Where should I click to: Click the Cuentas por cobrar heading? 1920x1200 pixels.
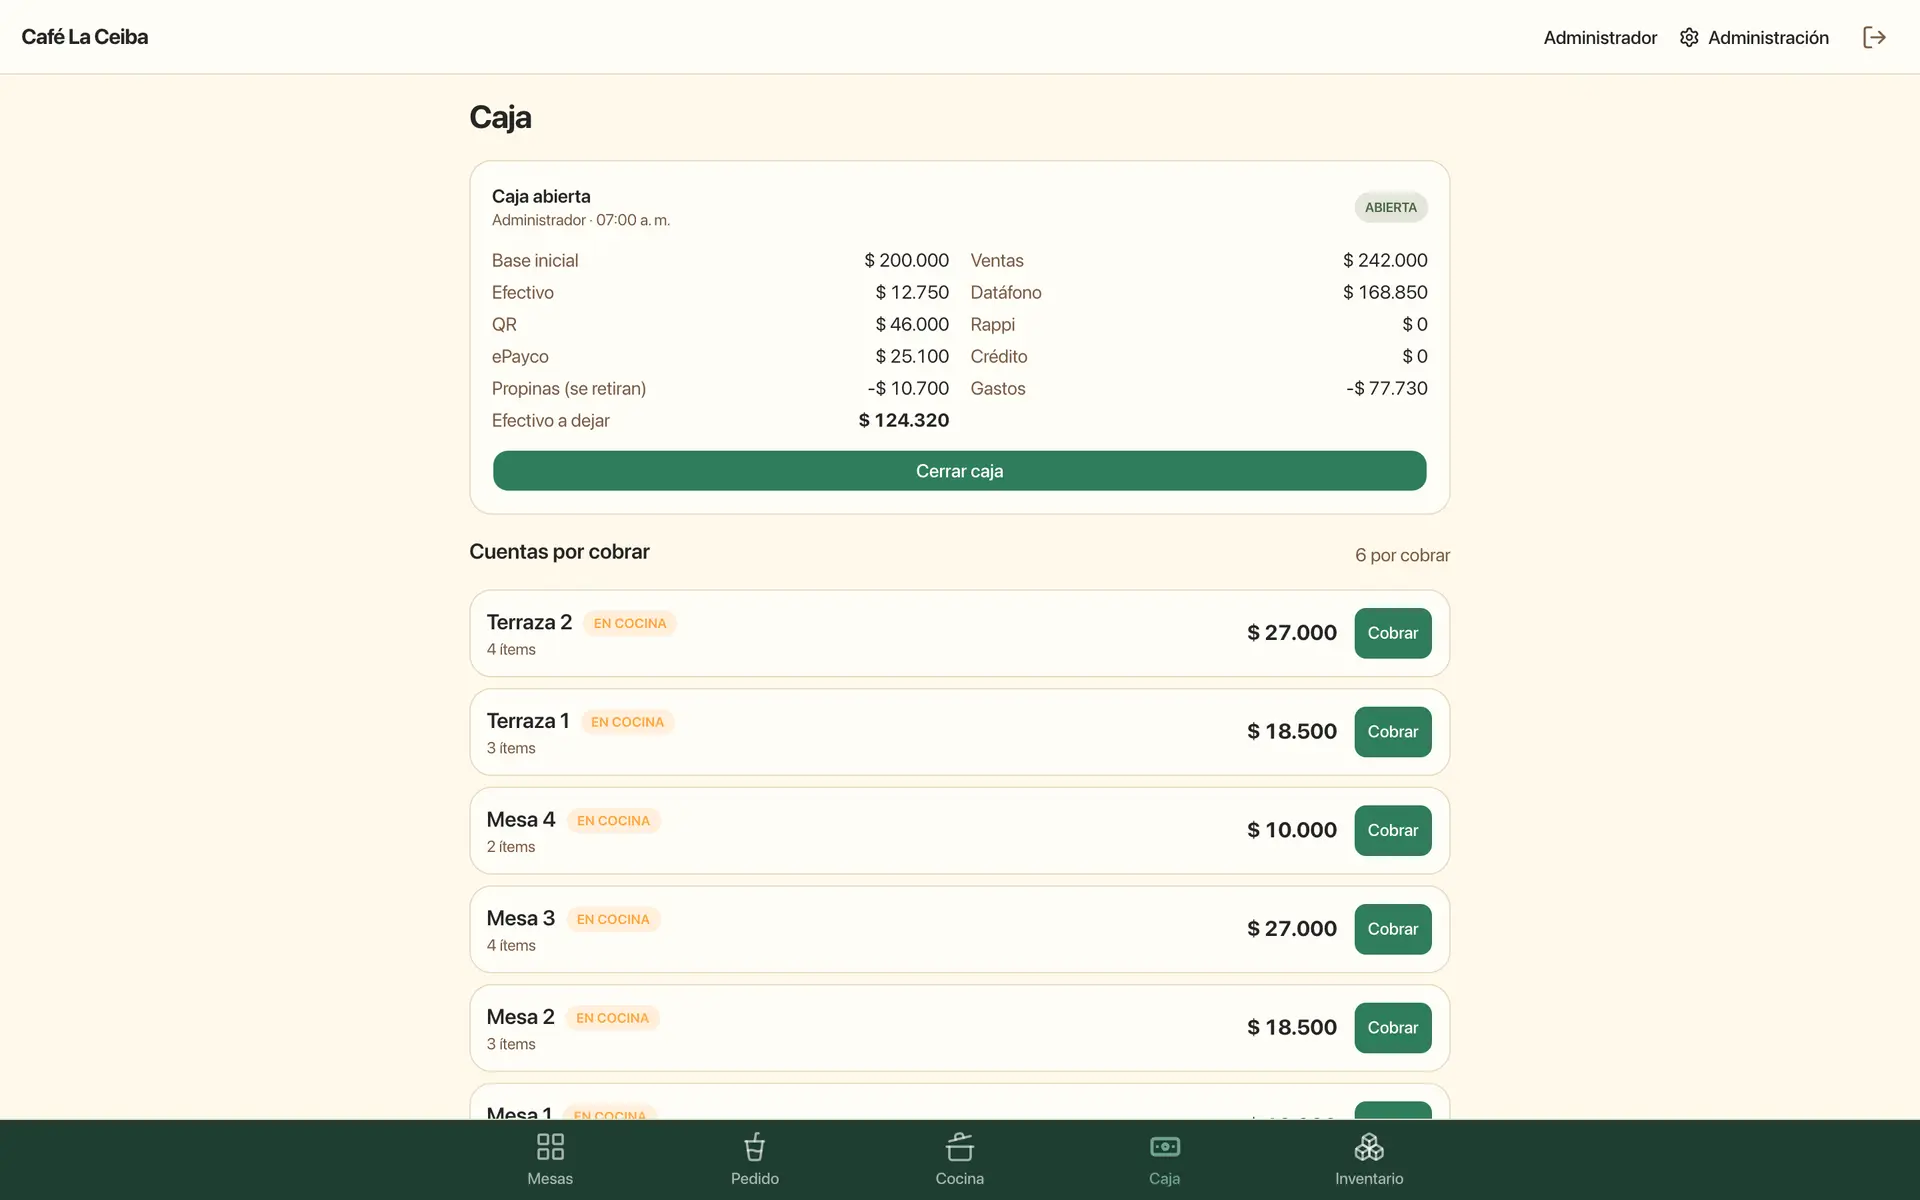pos(559,552)
